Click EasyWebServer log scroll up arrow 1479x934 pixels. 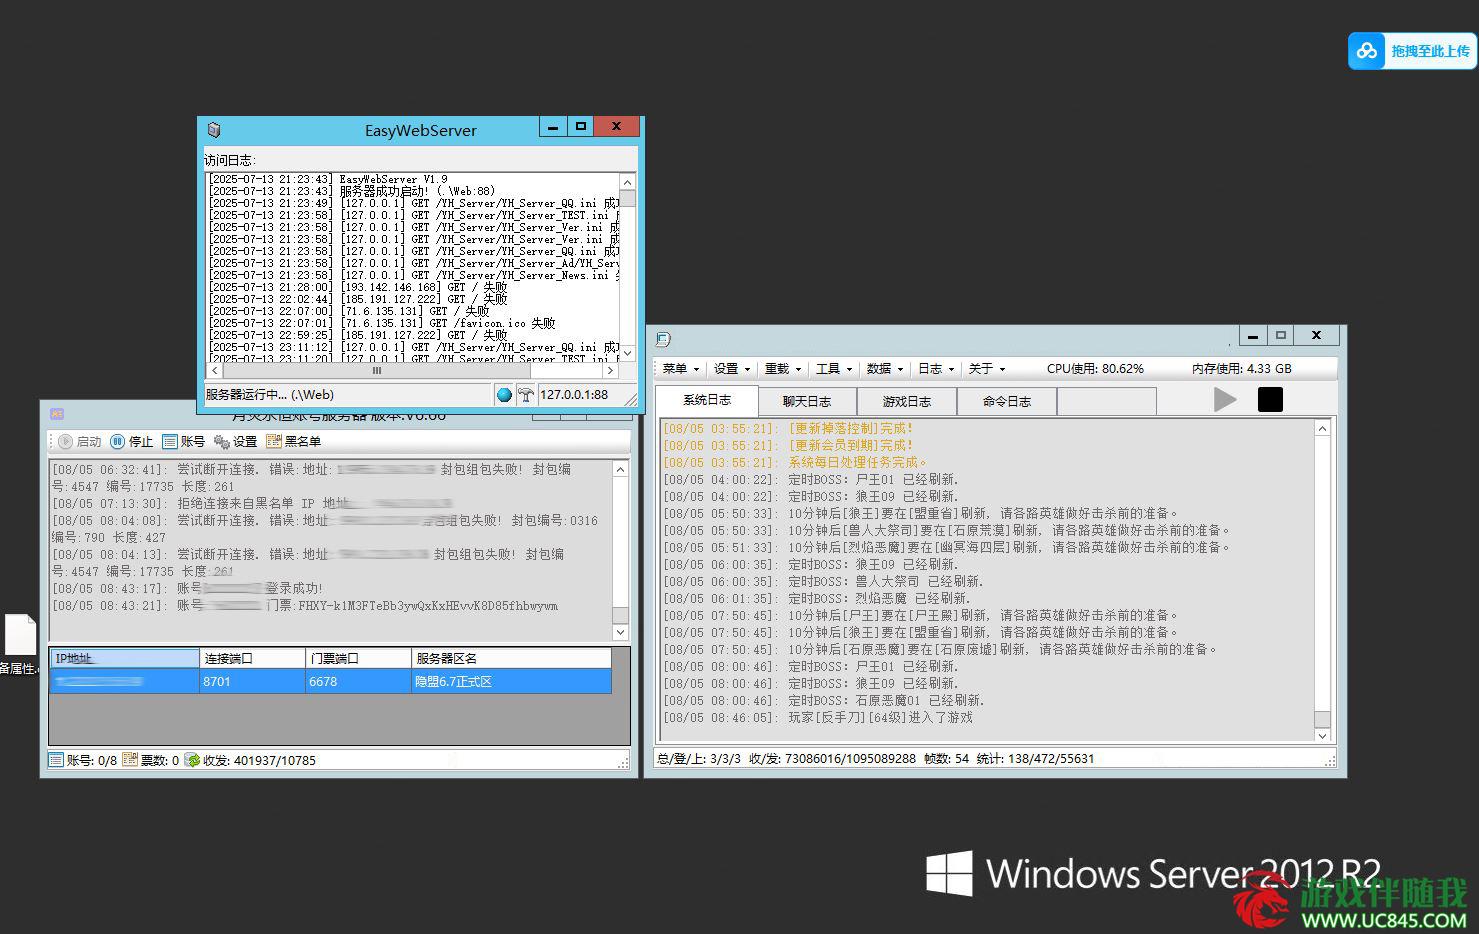pos(628,182)
